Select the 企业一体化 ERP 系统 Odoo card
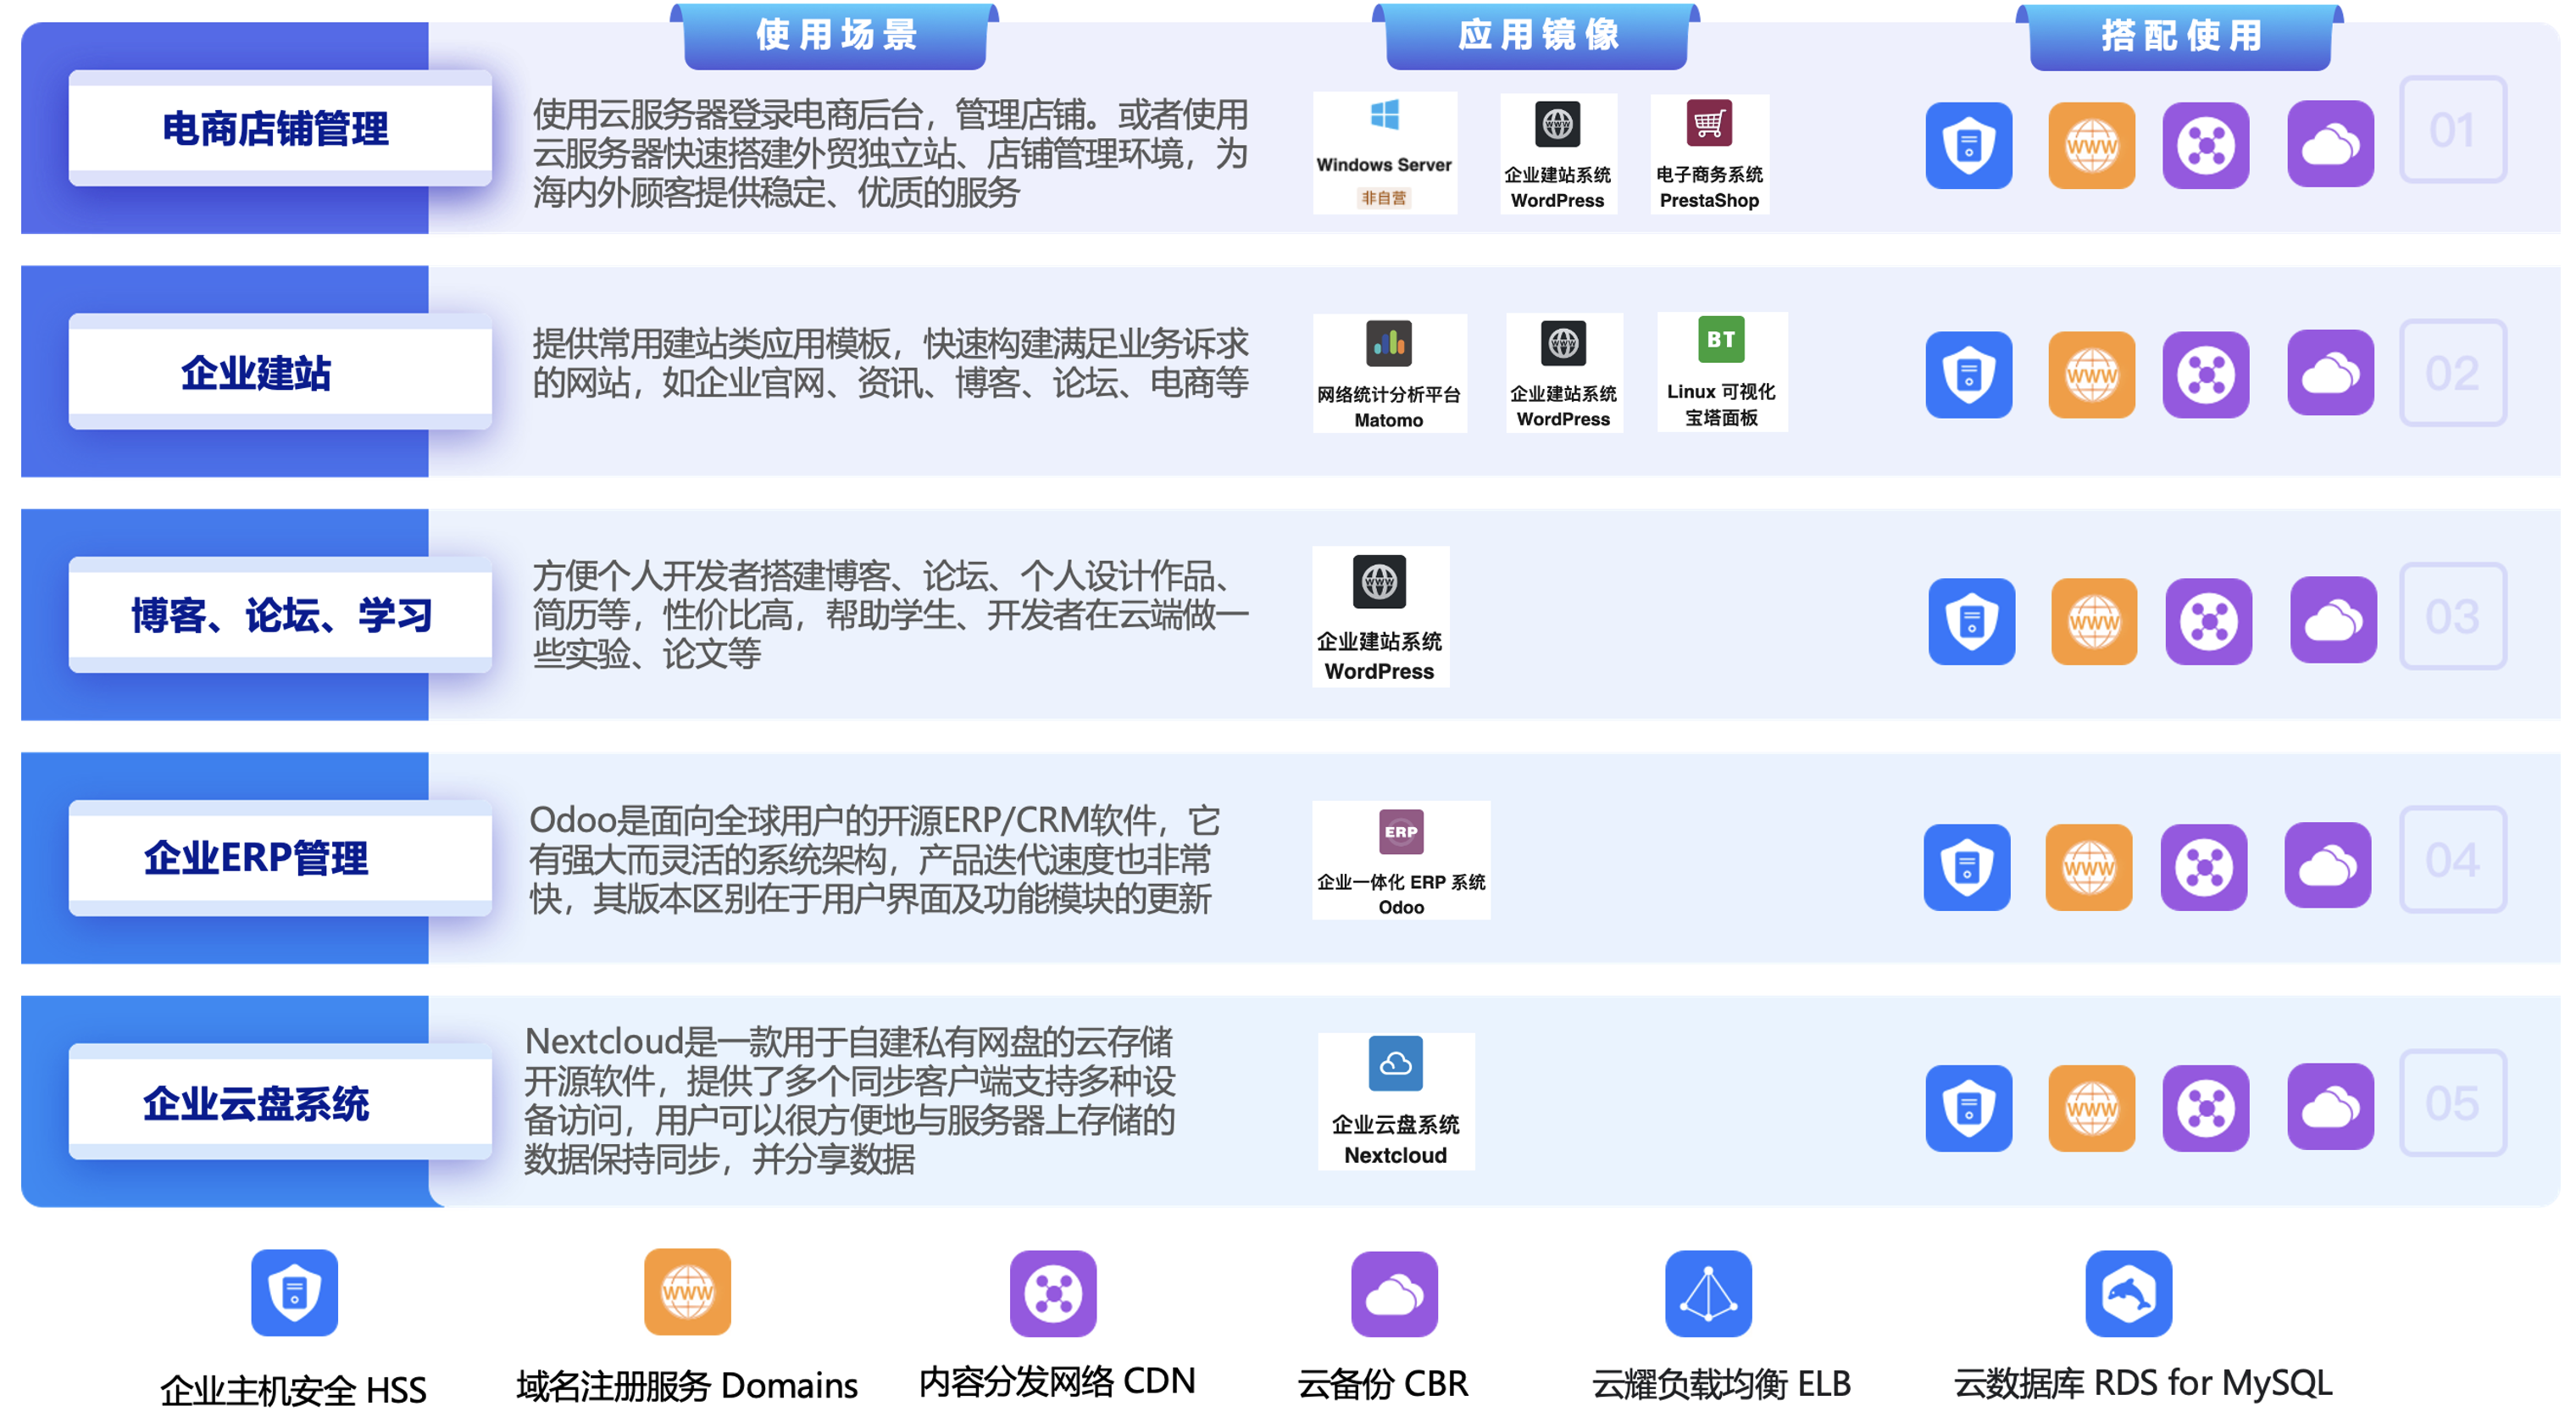Viewport: 2576px width, 1417px height. pos(1401,860)
